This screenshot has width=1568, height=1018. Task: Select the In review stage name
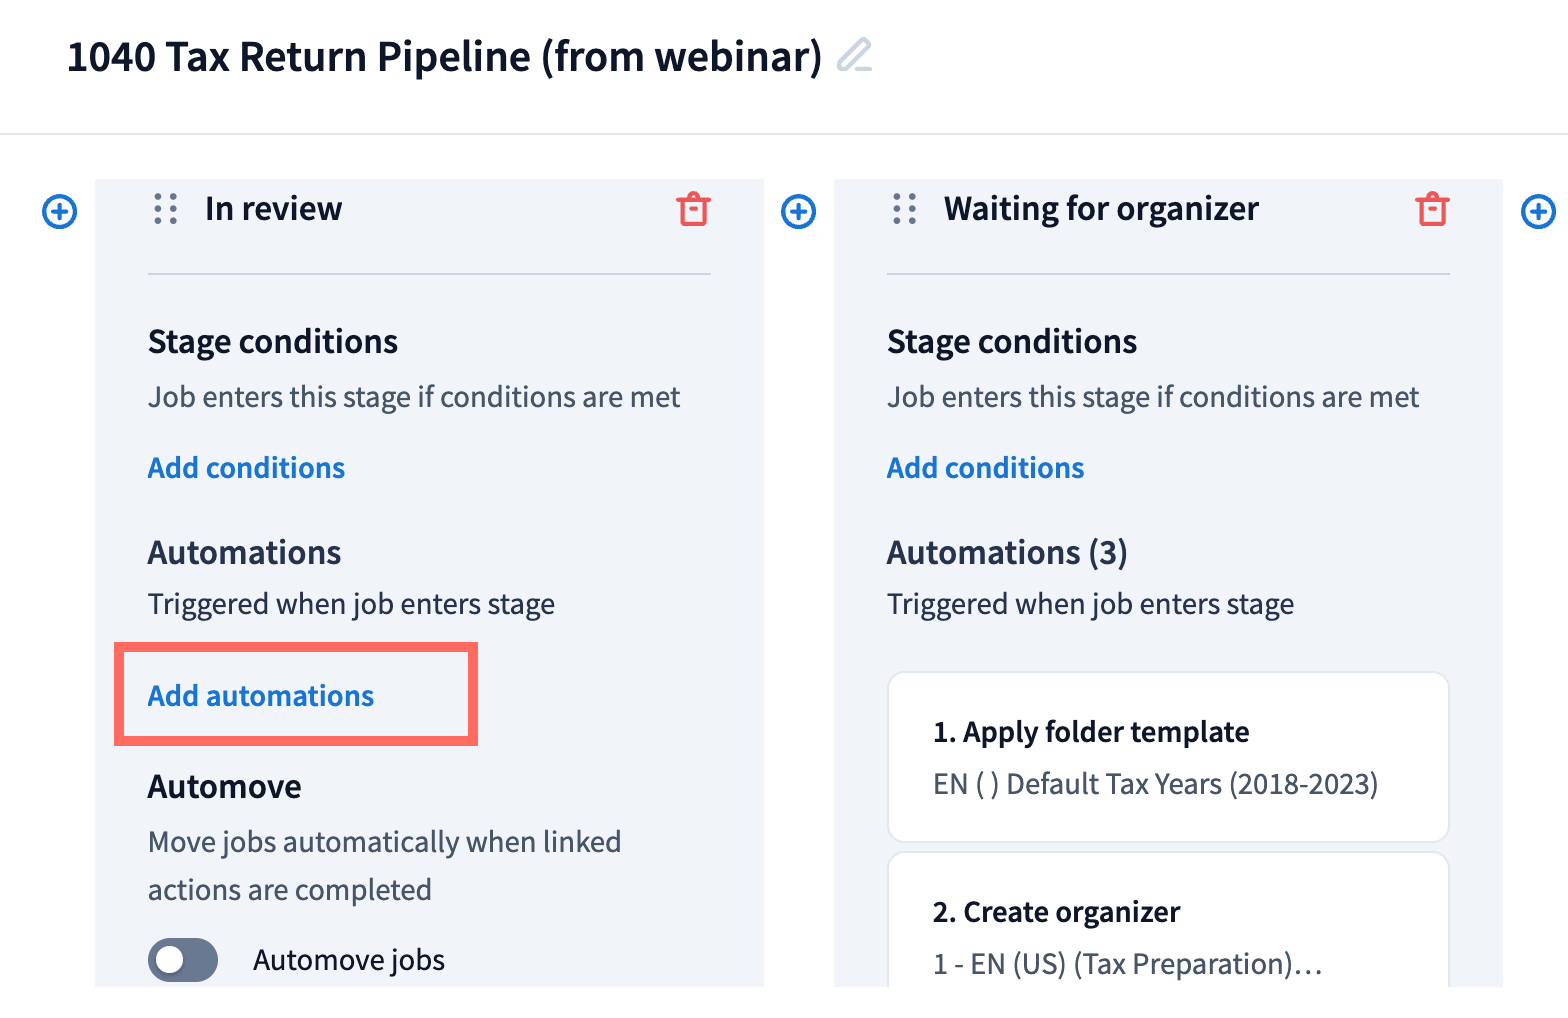click(273, 209)
